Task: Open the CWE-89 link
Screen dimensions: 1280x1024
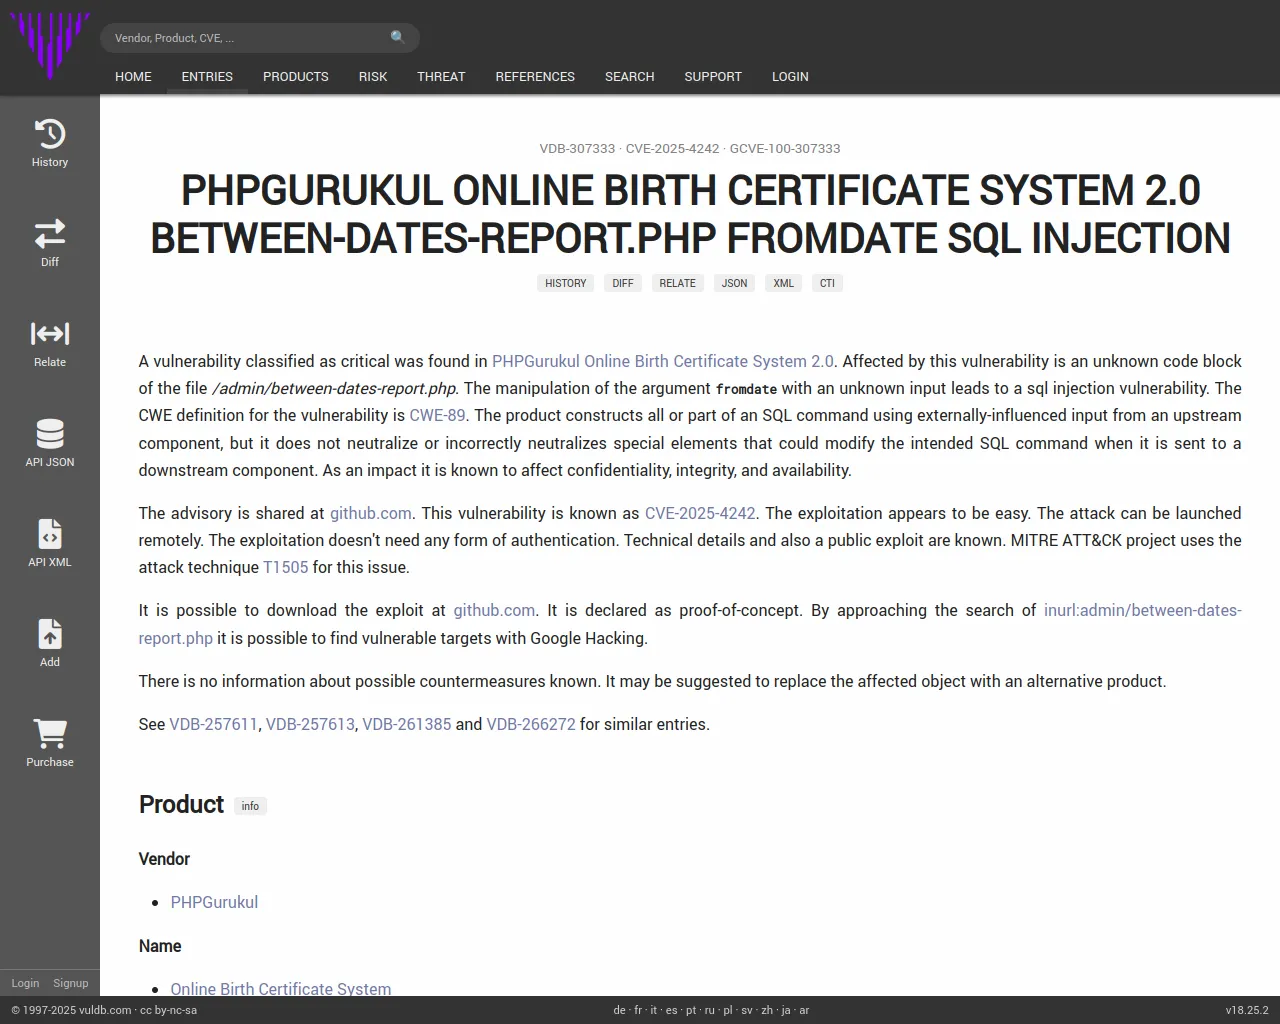Action: (x=437, y=415)
